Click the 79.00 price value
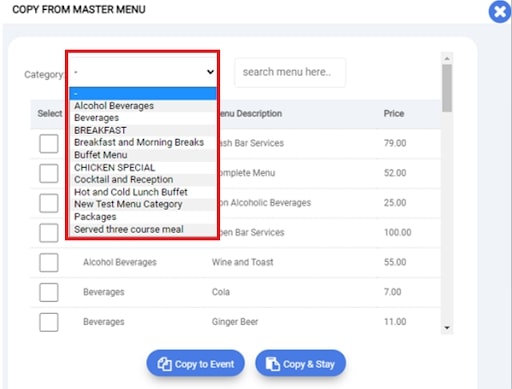The image size is (512, 389). (395, 143)
